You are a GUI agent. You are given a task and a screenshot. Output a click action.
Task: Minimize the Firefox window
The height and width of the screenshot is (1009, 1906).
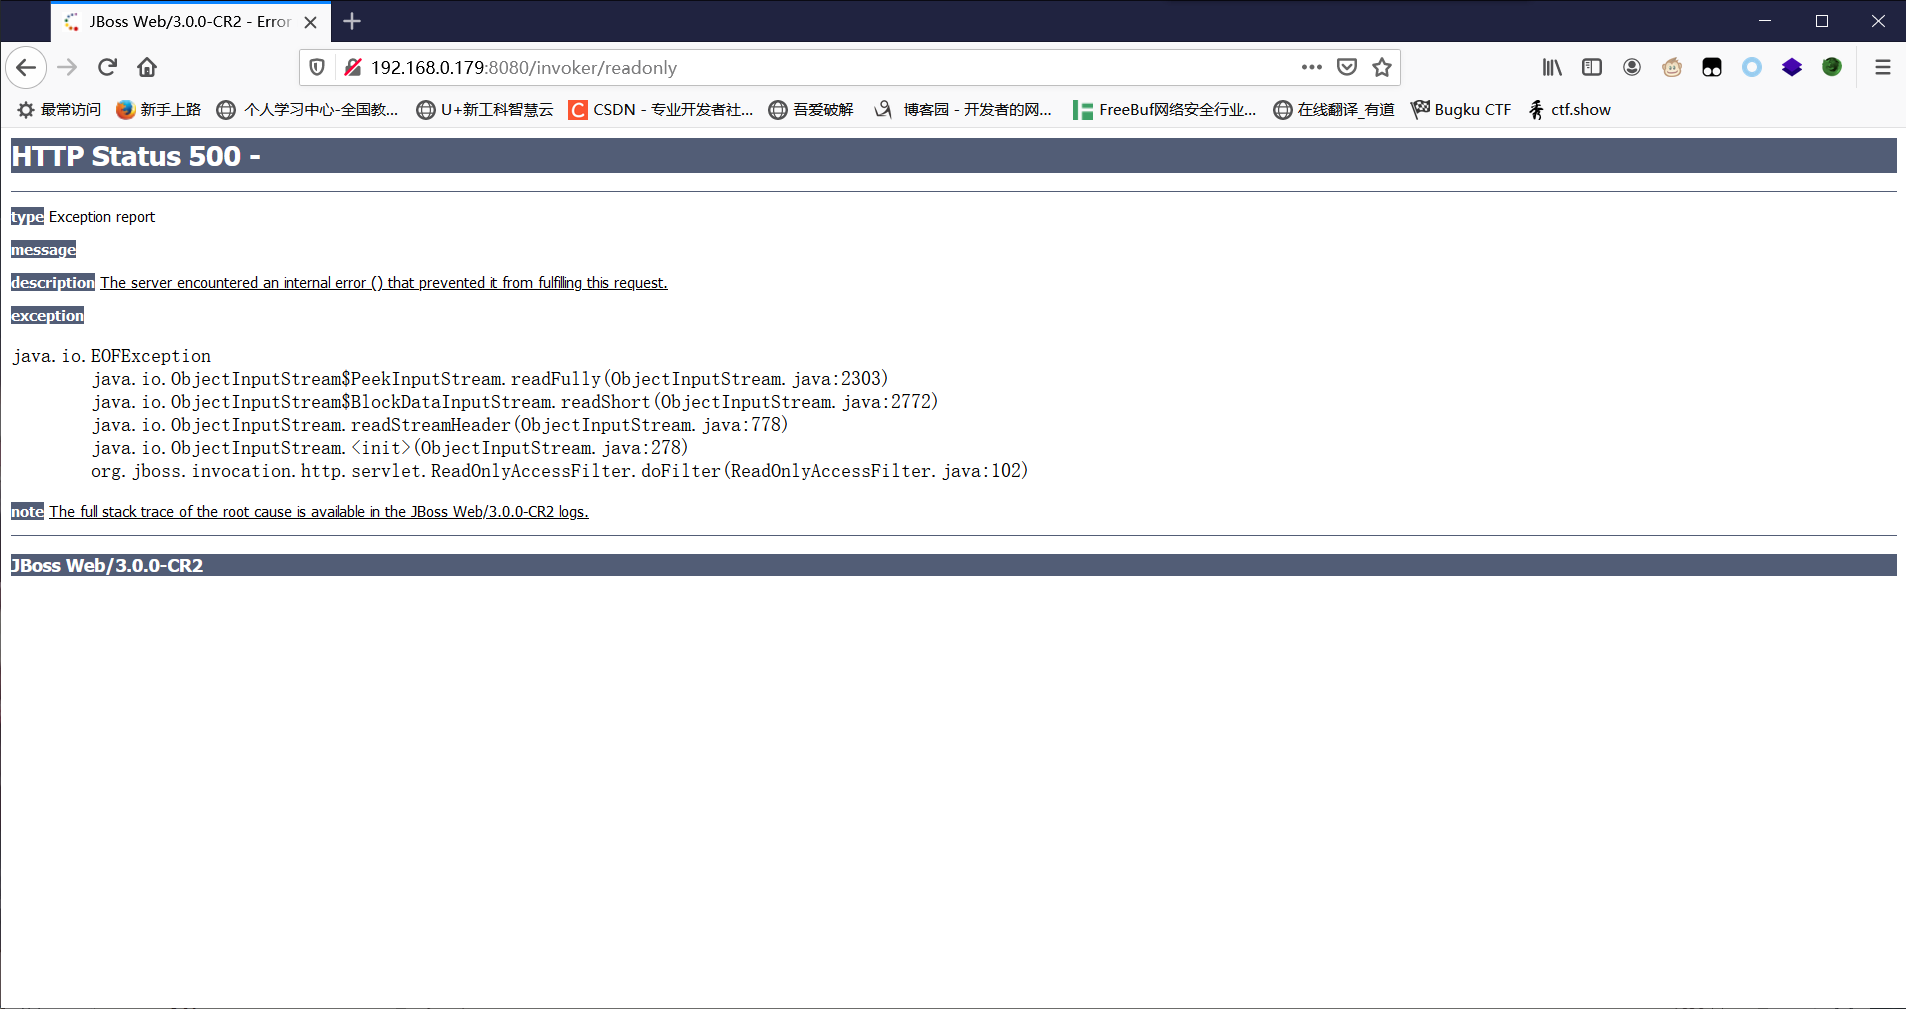1765,21
